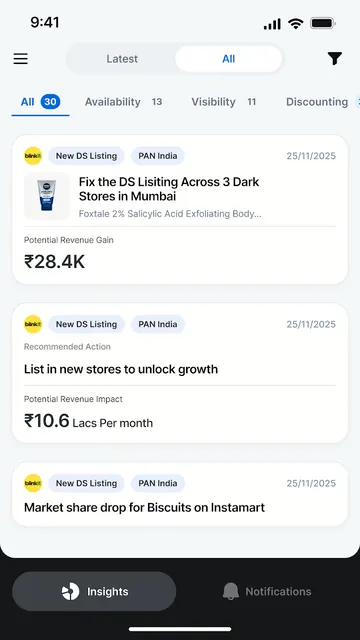Viewport: 360px width, 640px height.
Task: Open the Notifications bell icon
Action: (231, 591)
